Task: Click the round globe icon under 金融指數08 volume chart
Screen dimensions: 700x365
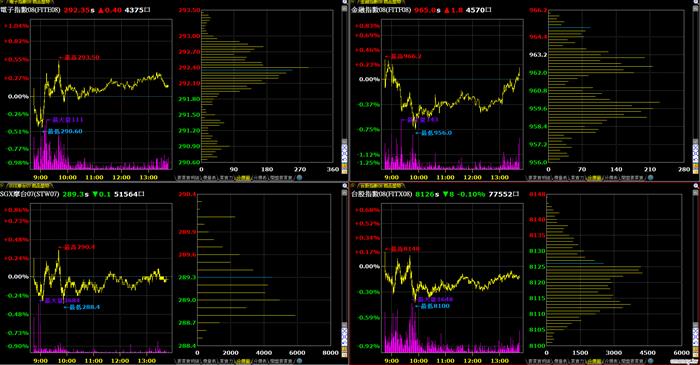Action: [x=650, y=177]
